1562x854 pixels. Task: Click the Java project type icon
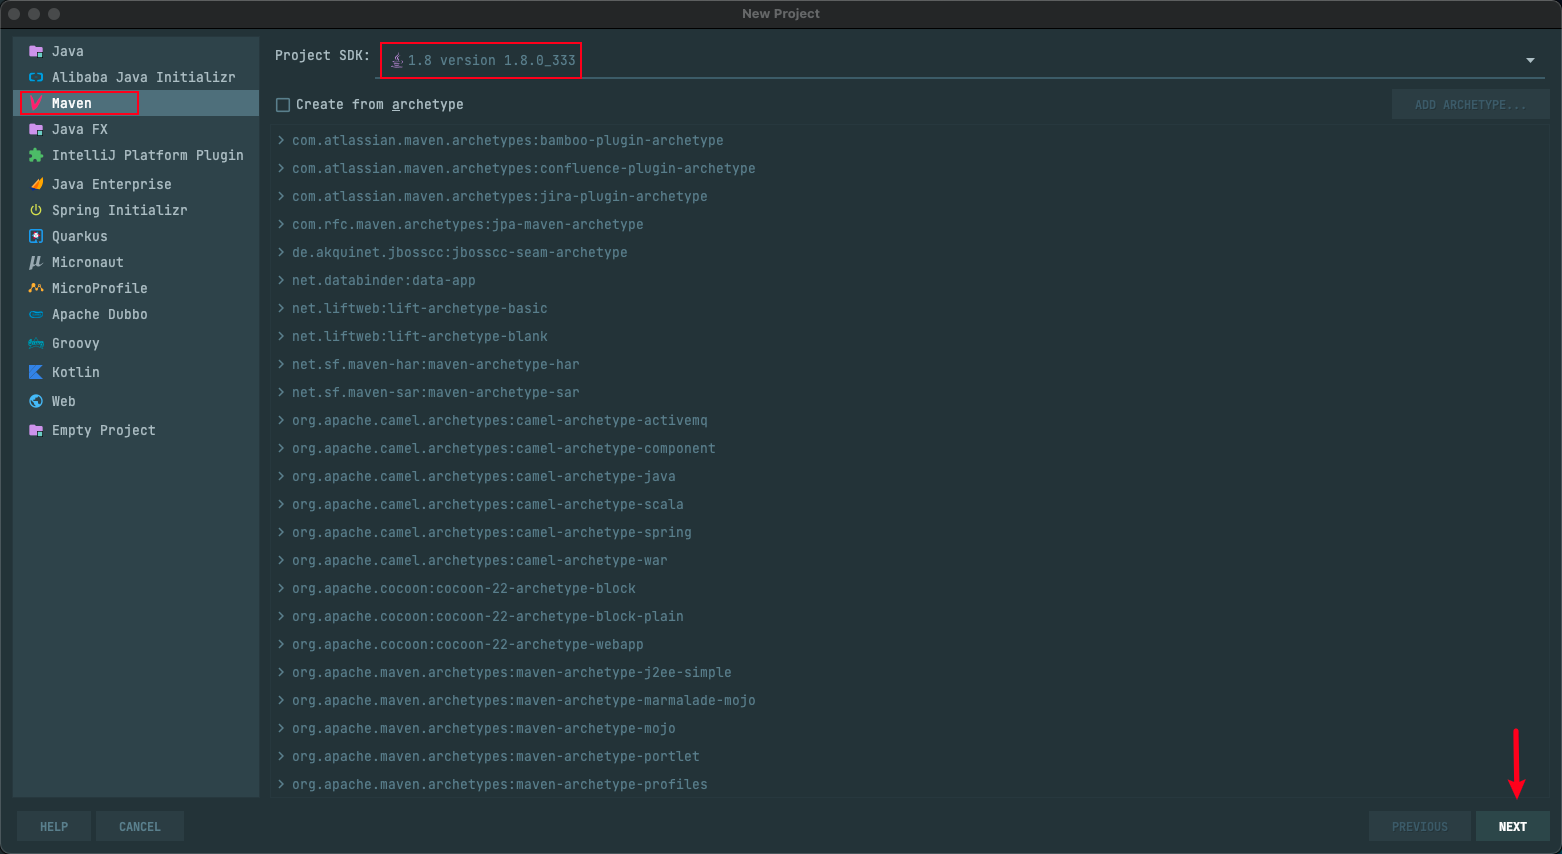coord(36,51)
